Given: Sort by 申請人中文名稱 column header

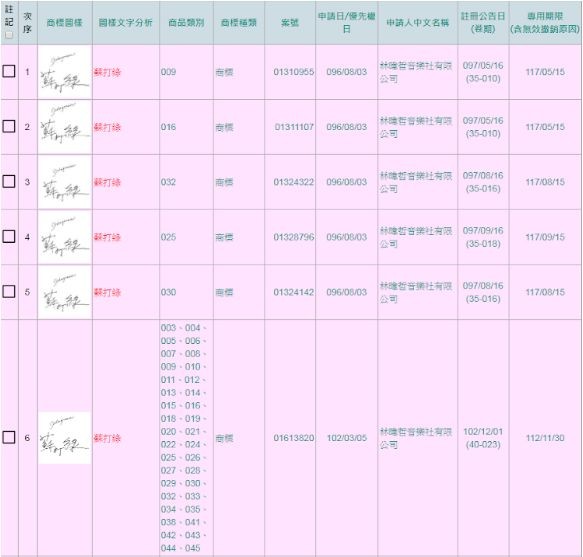Looking at the screenshot, I should click(x=417, y=23).
